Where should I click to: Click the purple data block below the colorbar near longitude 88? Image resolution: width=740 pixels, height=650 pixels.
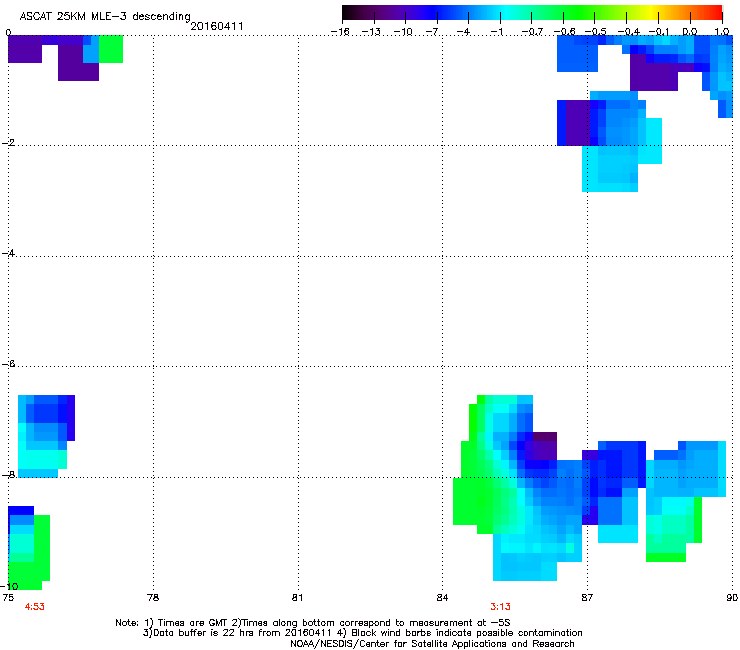[x=654, y=73]
